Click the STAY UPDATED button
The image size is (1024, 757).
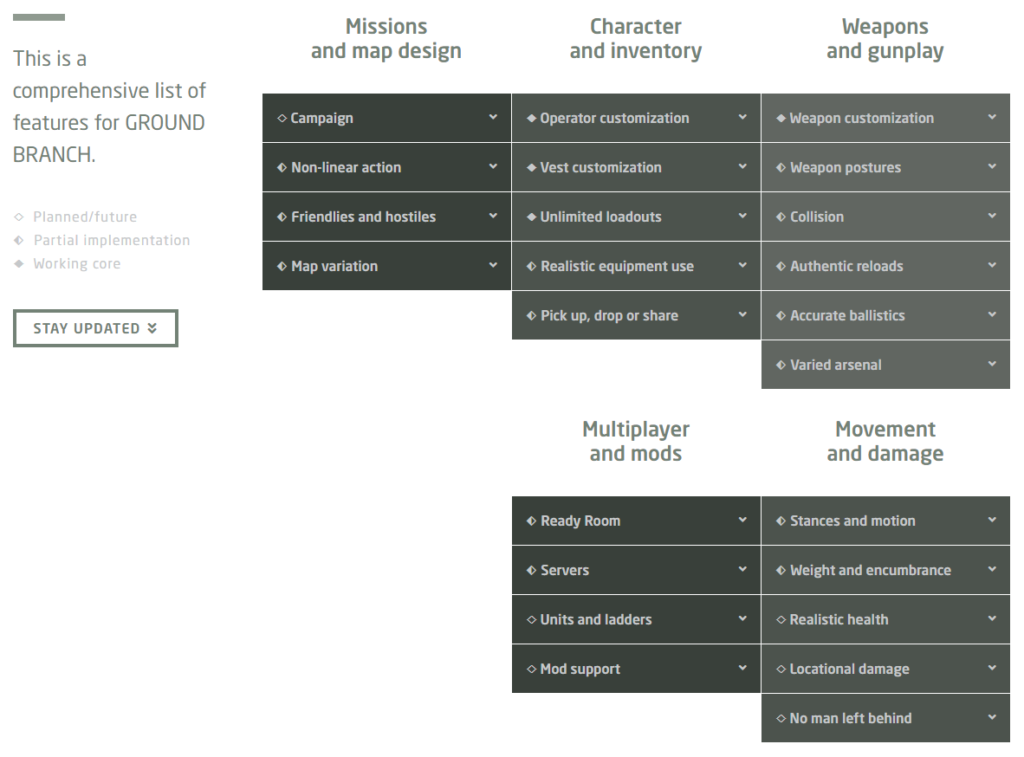pyautogui.click(x=95, y=328)
